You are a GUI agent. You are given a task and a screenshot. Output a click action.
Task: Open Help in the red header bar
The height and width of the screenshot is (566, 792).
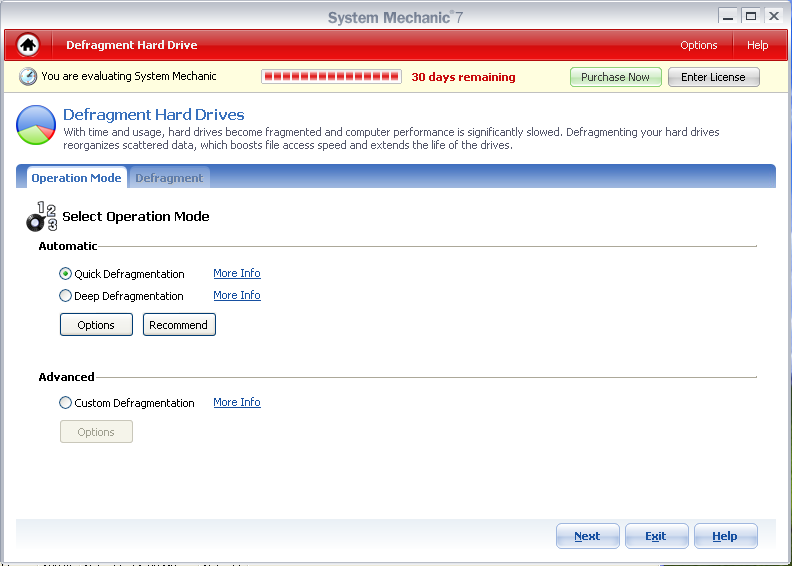coord(758,45)
